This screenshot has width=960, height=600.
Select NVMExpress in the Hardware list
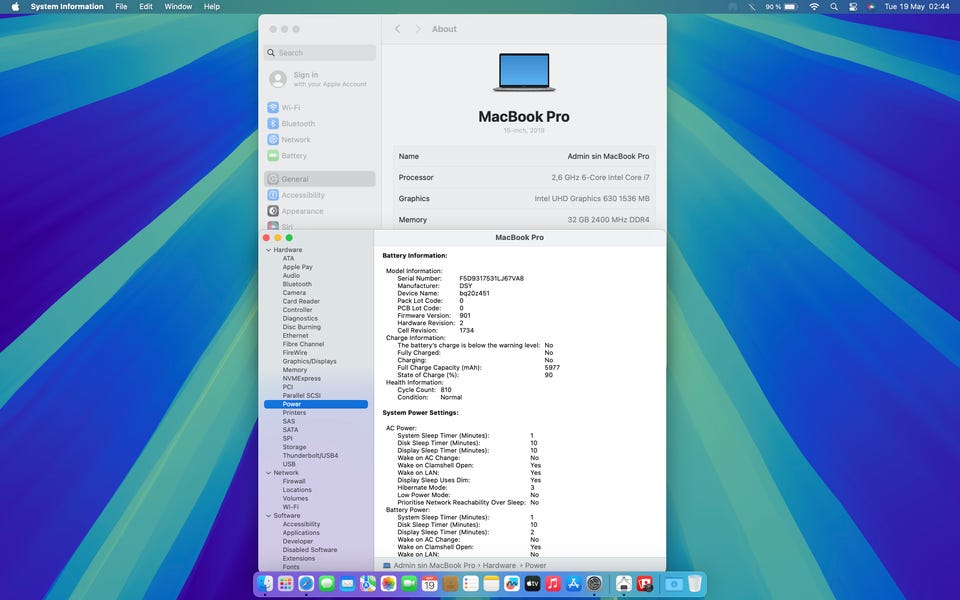click(x=301, y=378)
